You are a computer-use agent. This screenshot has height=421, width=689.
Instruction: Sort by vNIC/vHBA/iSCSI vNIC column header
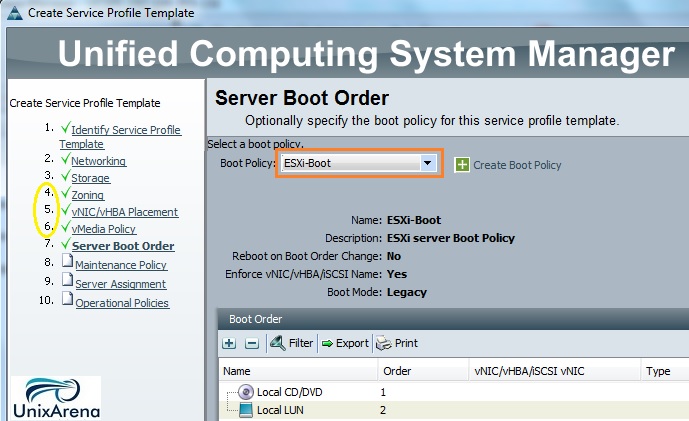555,371
